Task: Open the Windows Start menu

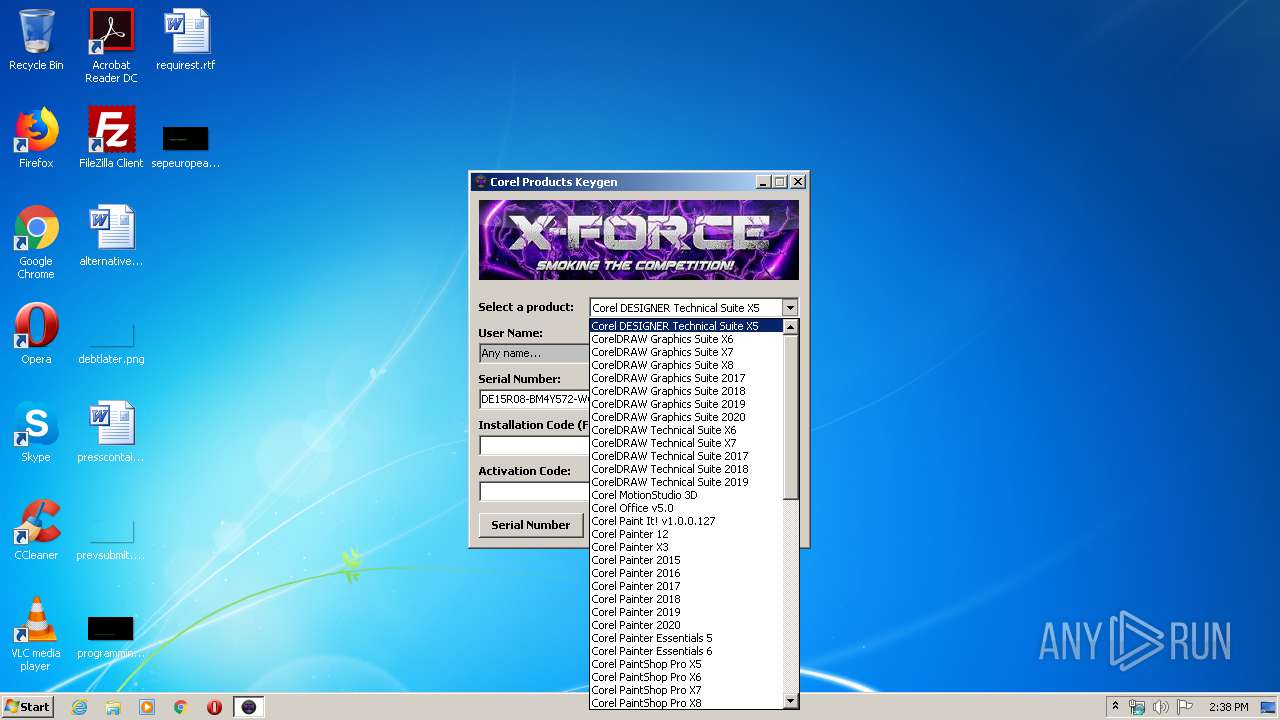Action: coord(27,707)
